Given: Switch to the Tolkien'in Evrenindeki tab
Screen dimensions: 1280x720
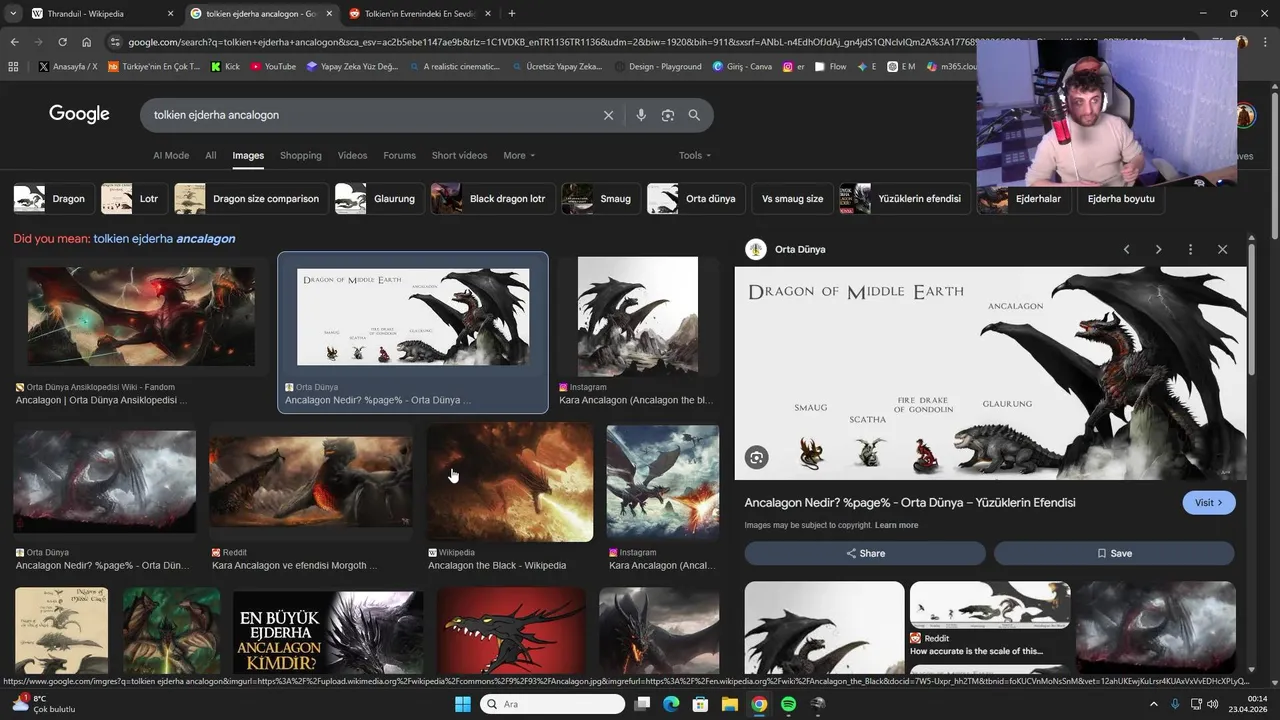Looking at the screenshot, I should tap(421, 13).
